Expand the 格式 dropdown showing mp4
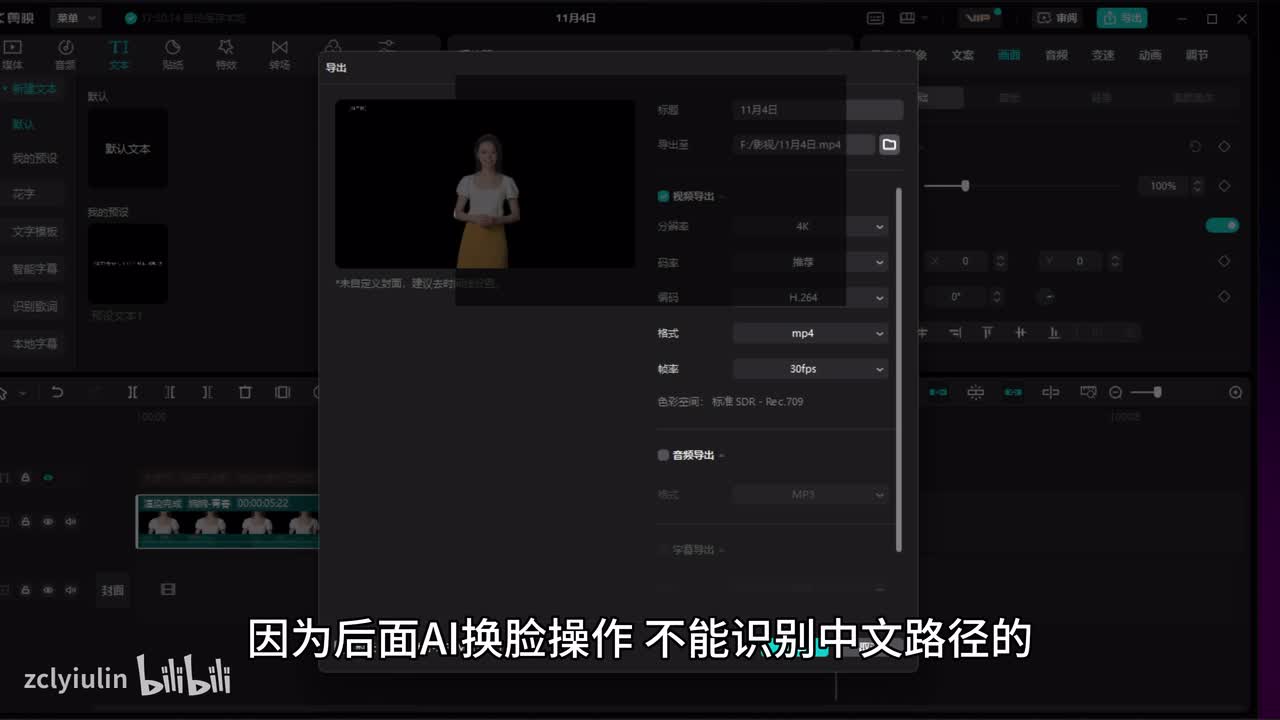1280x720 pixels. [x=810, y=333]
